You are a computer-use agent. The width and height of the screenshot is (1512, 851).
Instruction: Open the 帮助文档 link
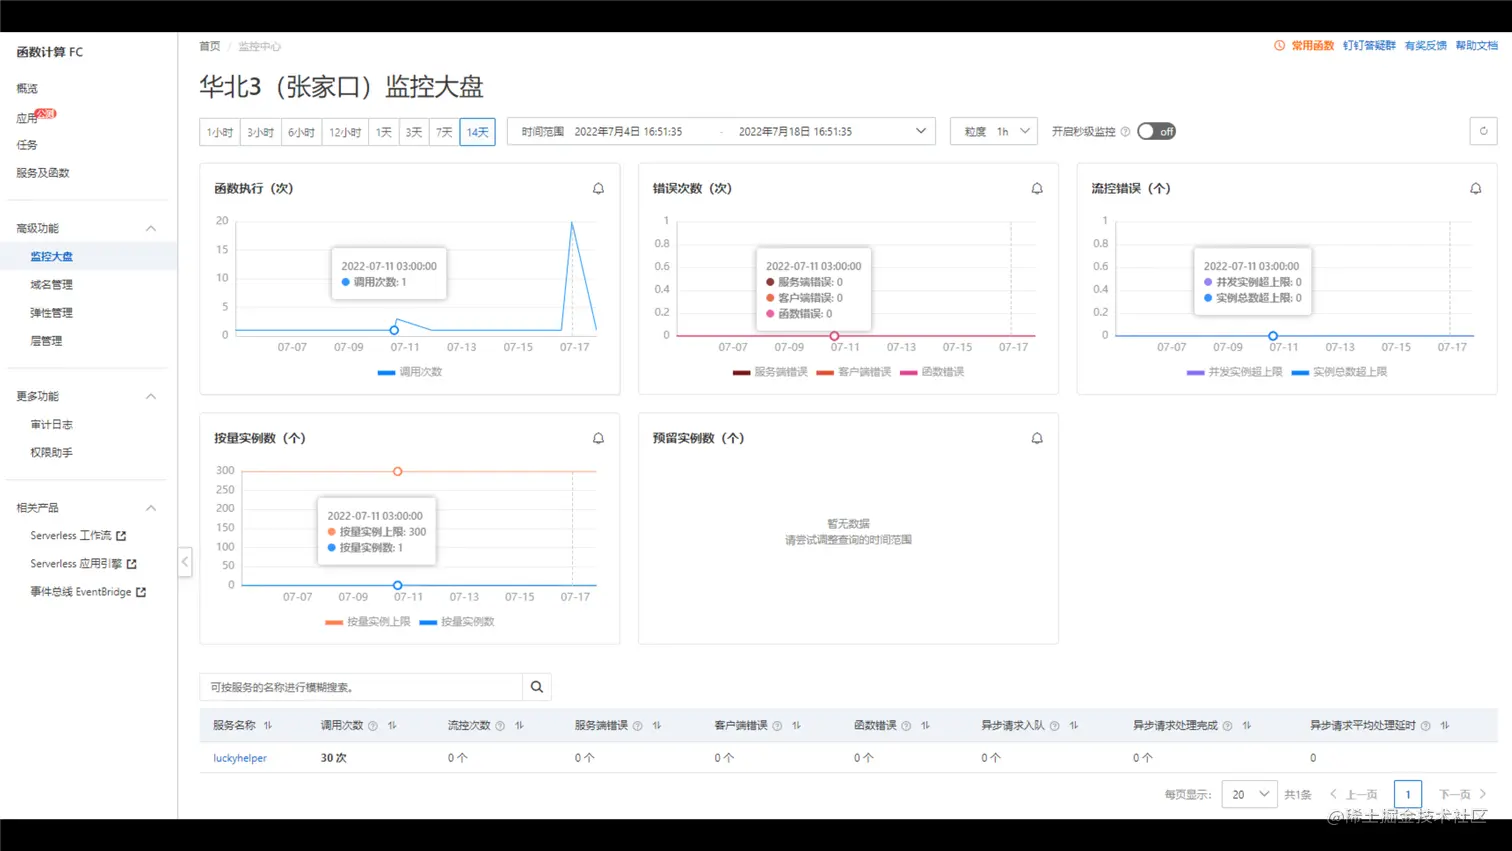[1476, 46]
